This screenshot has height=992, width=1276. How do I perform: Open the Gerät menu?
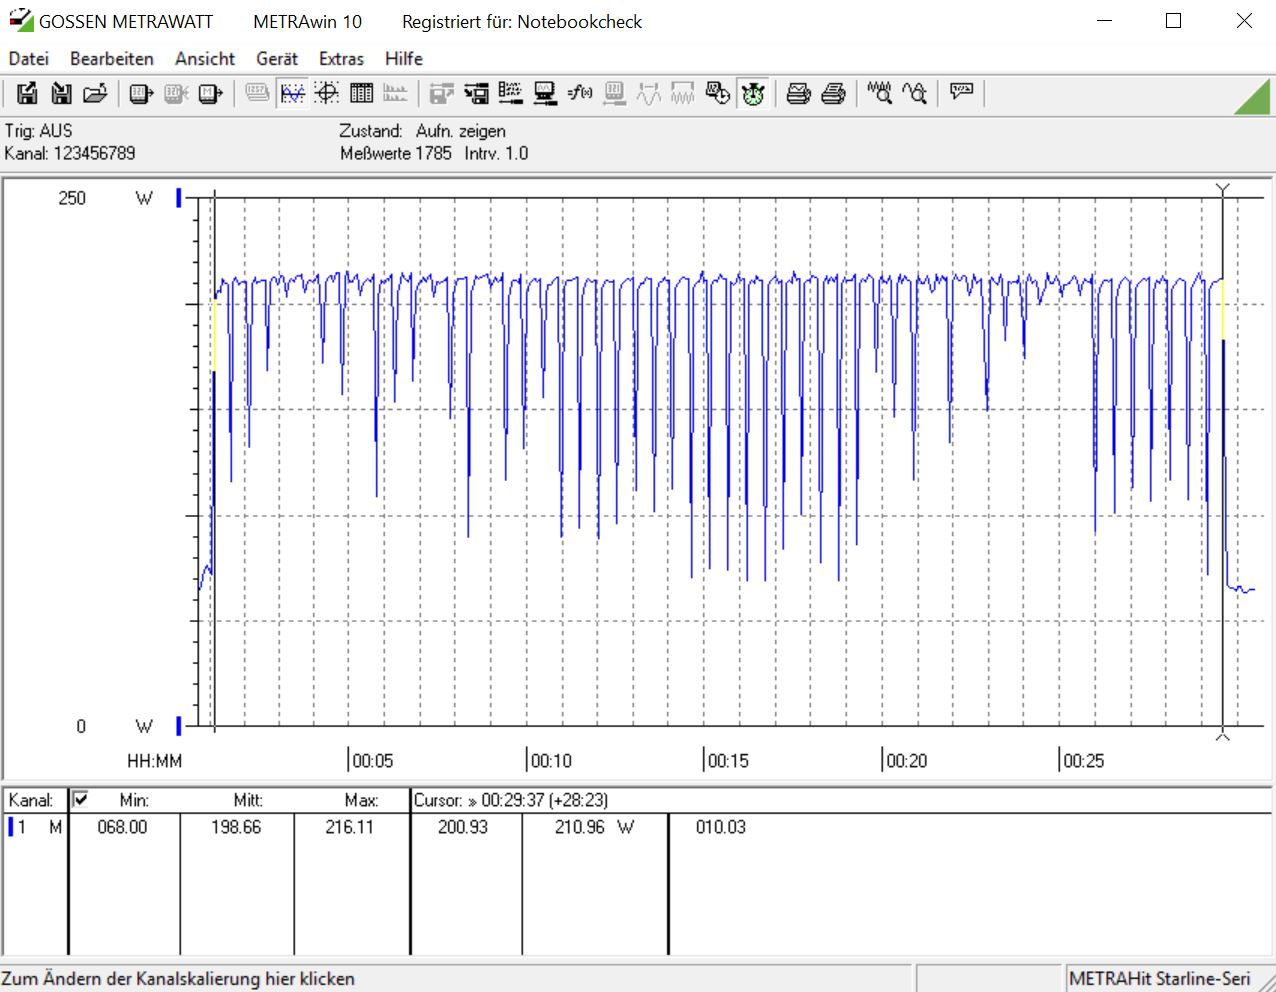[x=276, y=59]
